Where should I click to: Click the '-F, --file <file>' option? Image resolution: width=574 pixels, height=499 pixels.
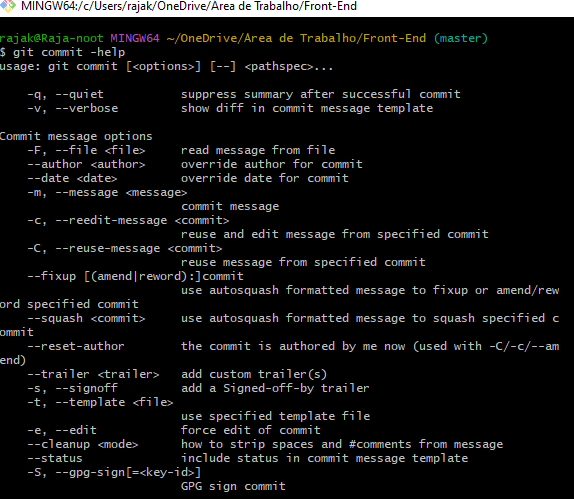tap(86, 150)
